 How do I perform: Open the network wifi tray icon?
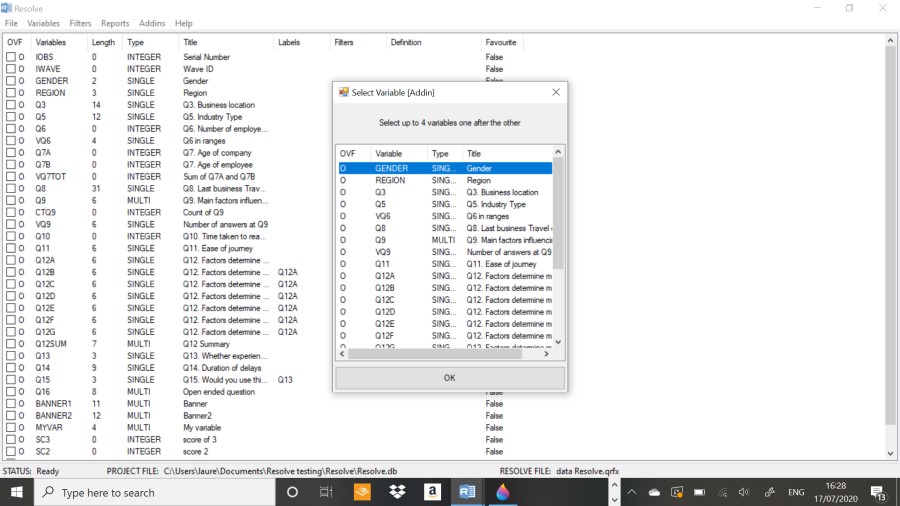tap(722, 492)
